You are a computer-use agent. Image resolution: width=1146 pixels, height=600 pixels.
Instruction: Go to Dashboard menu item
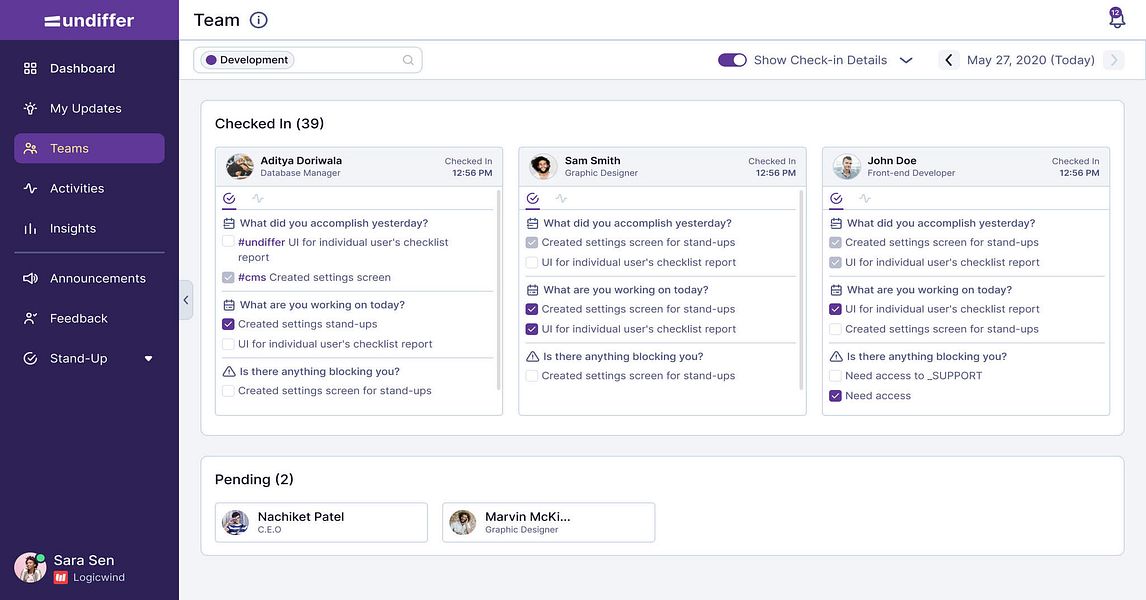pyautogui.click(x=89, y=68)
